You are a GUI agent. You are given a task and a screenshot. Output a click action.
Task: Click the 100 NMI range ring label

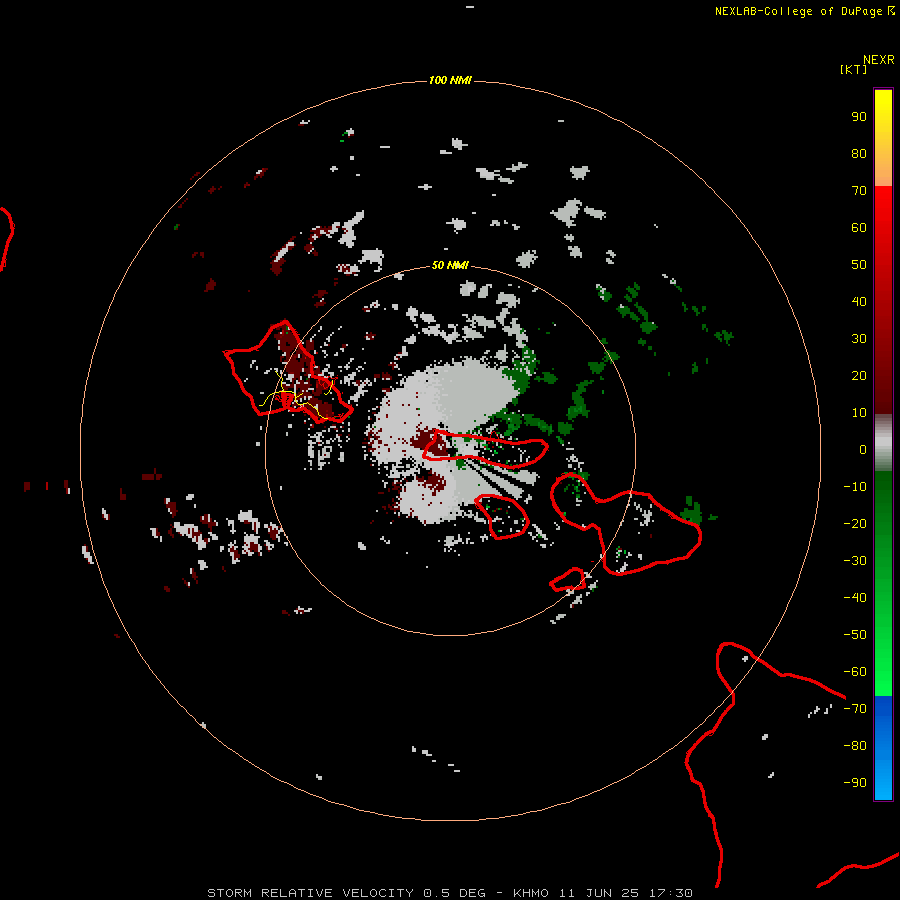(x=450, y=80)
